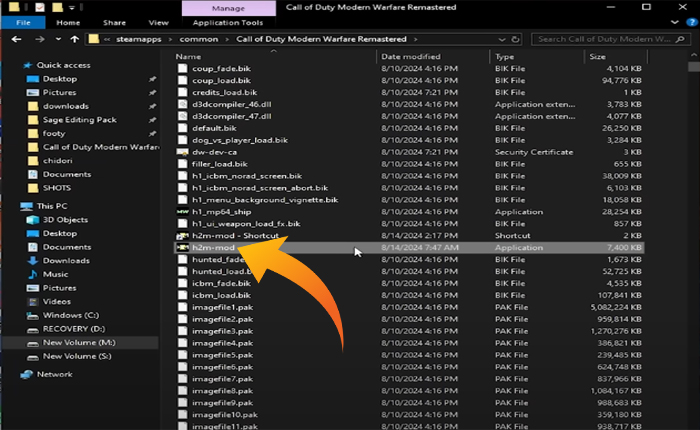Sort by the Name column header

pyautogui.click(x=188, y=57)
